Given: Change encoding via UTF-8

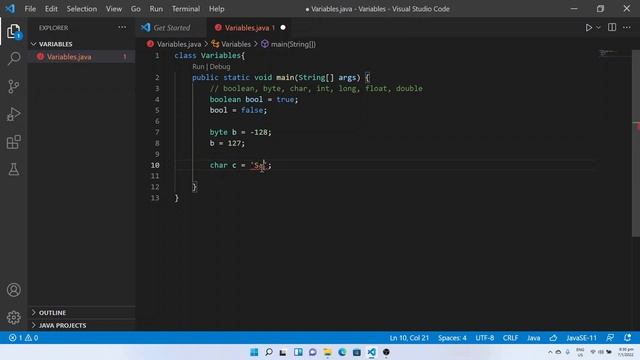Looking at the screenshot, I should pos(484,338).
